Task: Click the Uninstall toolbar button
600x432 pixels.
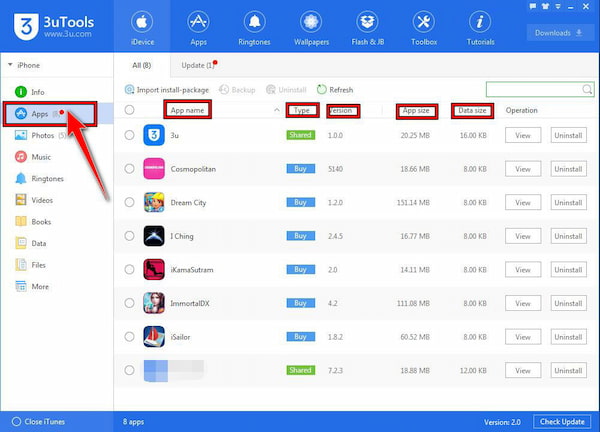Action: (286, 90)
